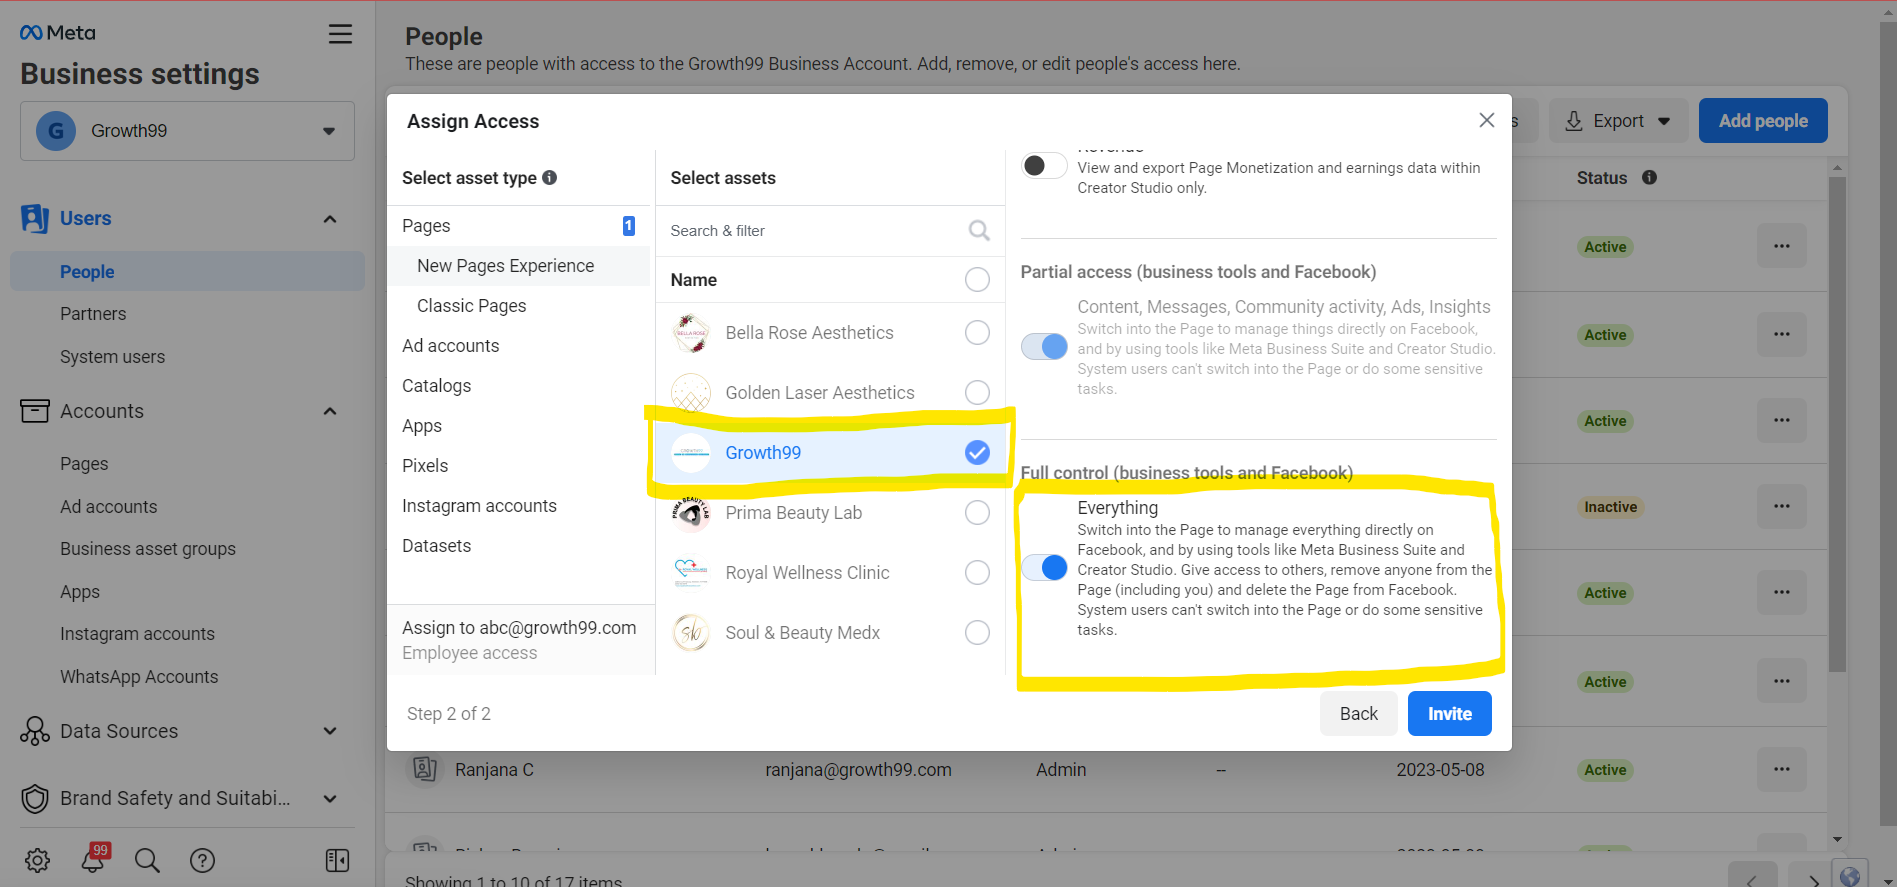Screen dimensions: 1897x887
Task: Click the Meta logo
Action: pos(58,33)
